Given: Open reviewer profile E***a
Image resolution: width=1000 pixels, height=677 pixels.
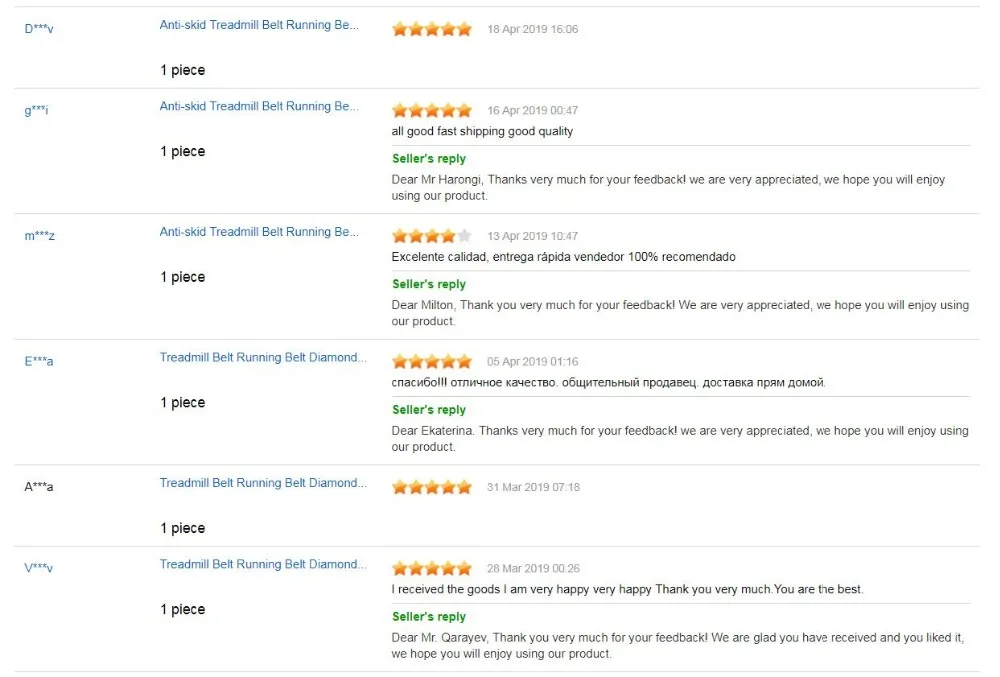Looking at the screenshot, I should pyautogui.click(x=39, y=361).
